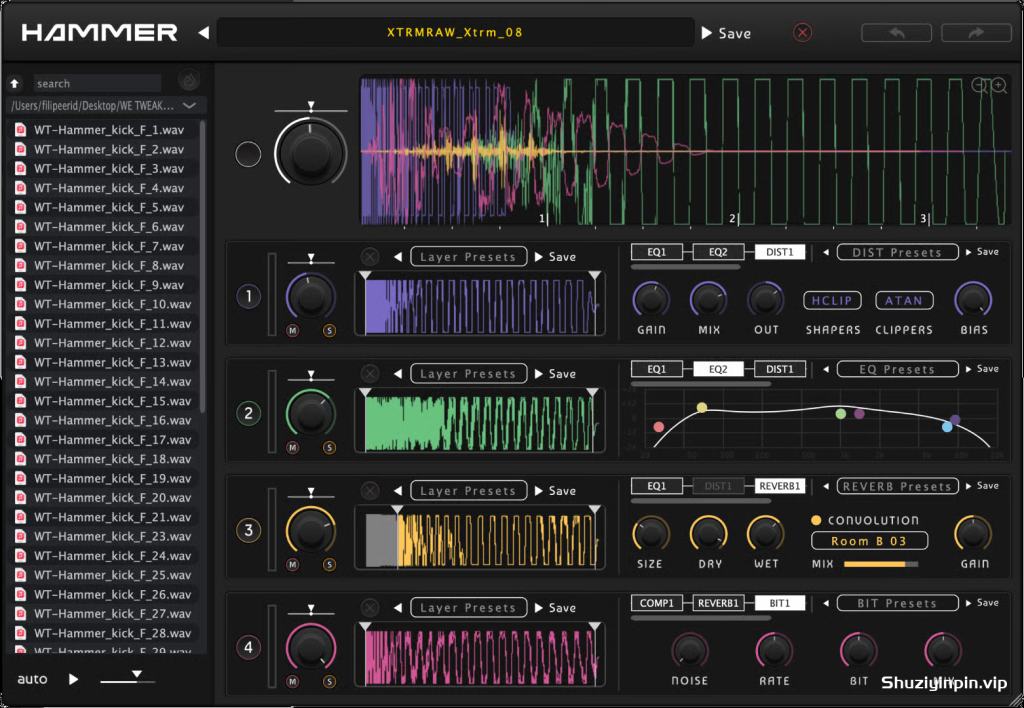Viewport: 1024px width, 708px height.
Task: Open layer 3 Layer Presets menu
Action: point(468,491)
